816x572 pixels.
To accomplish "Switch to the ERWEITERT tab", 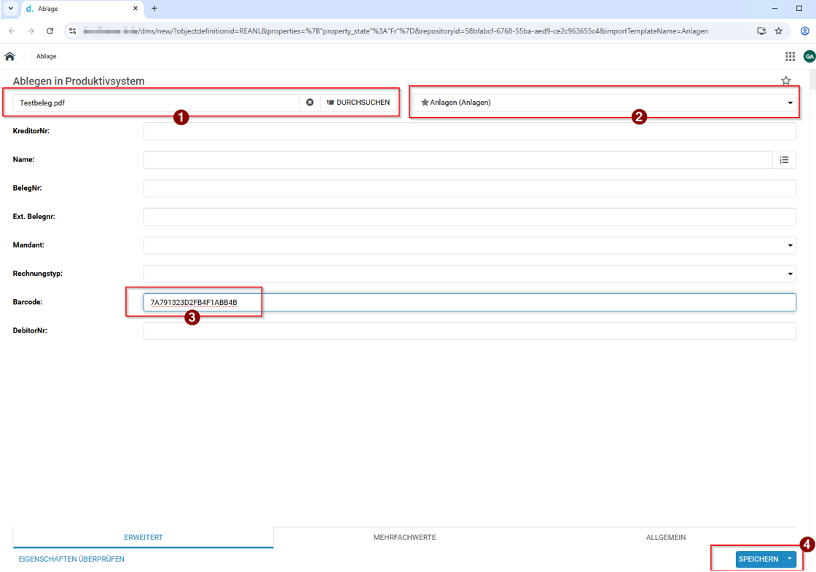I will point(143,537).
